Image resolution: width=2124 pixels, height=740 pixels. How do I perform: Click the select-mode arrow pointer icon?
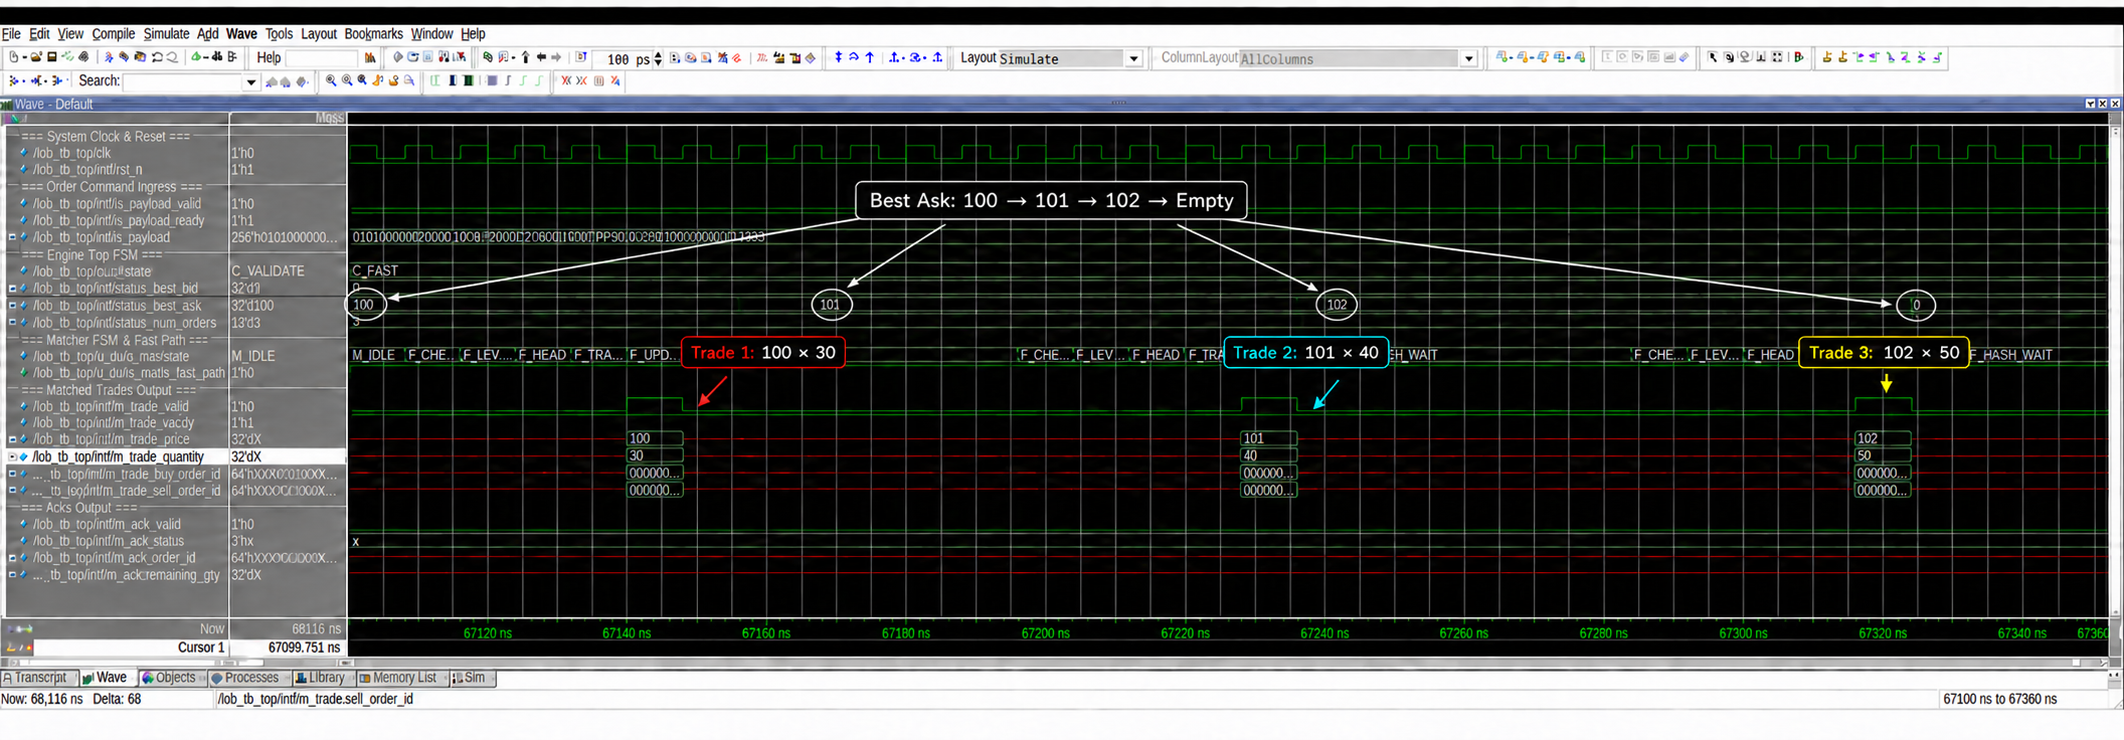click(x=1712, y=58)
